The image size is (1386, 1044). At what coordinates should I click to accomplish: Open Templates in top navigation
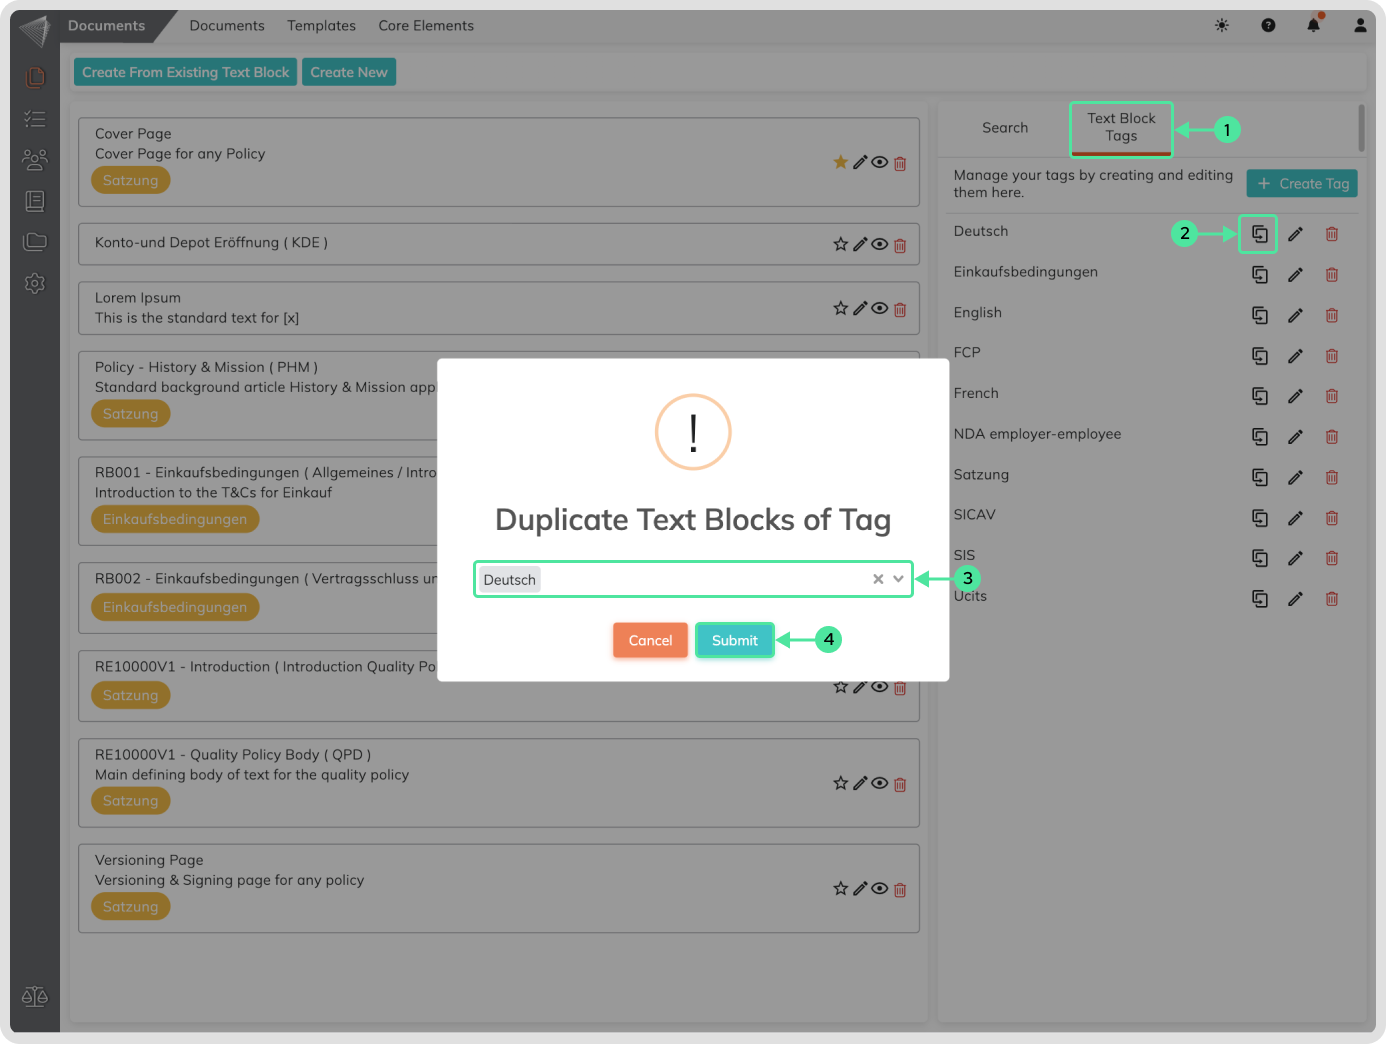coord(321,26)
